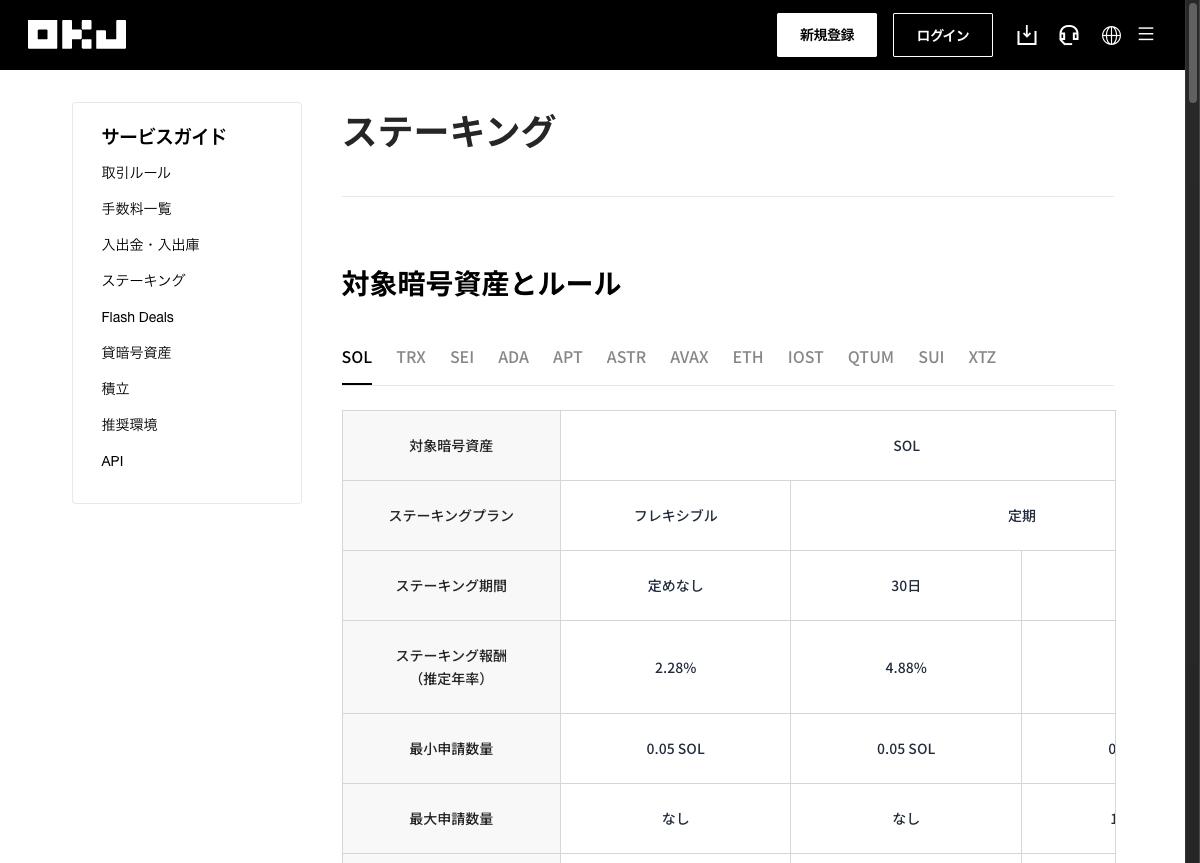This screenshot has height=863, width=1200.
Task: Click the ステーキングプラン row header
Action: (451, 516)
